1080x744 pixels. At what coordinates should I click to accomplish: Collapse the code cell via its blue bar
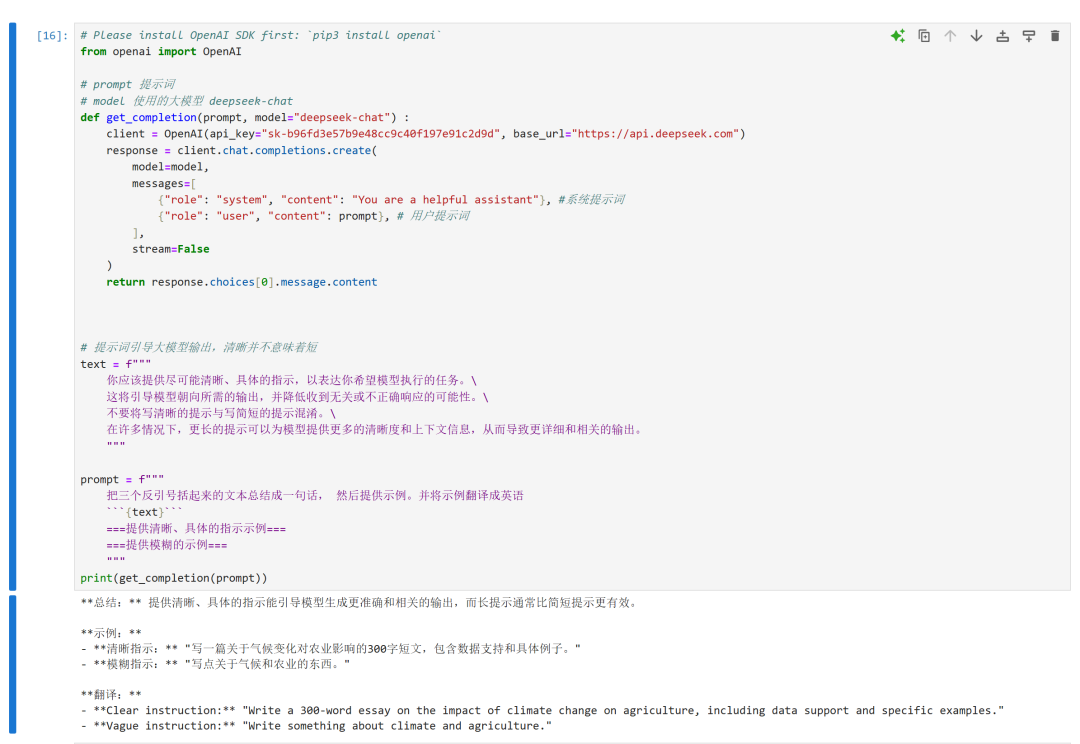(12, 307)
